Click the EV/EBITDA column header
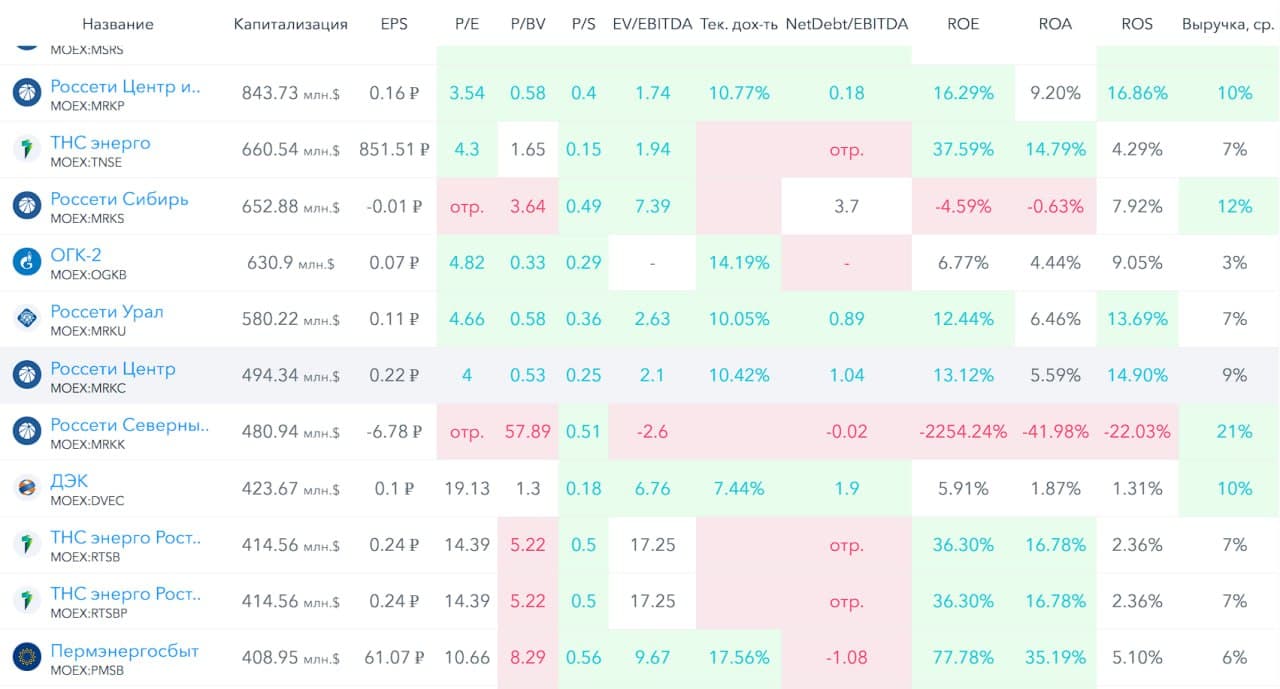Viewport: 1280px width, 689px height. pyautogui.click(x=652, y=24)
